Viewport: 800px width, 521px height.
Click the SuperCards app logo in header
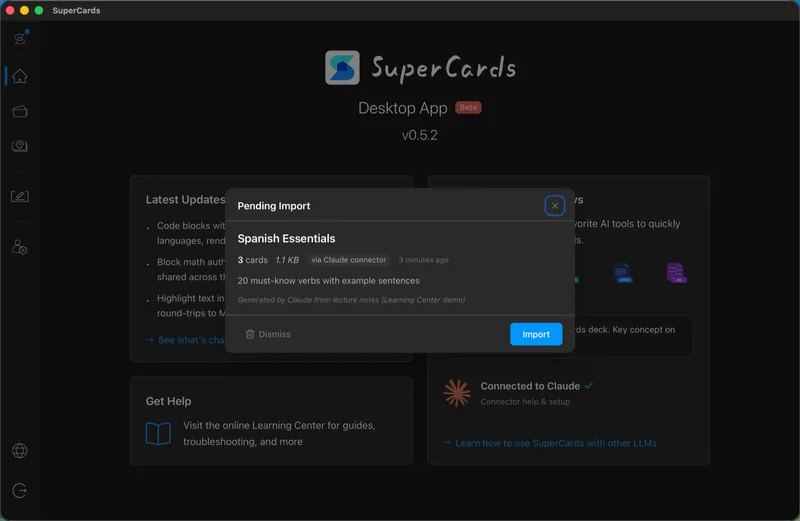click(342, 67)
